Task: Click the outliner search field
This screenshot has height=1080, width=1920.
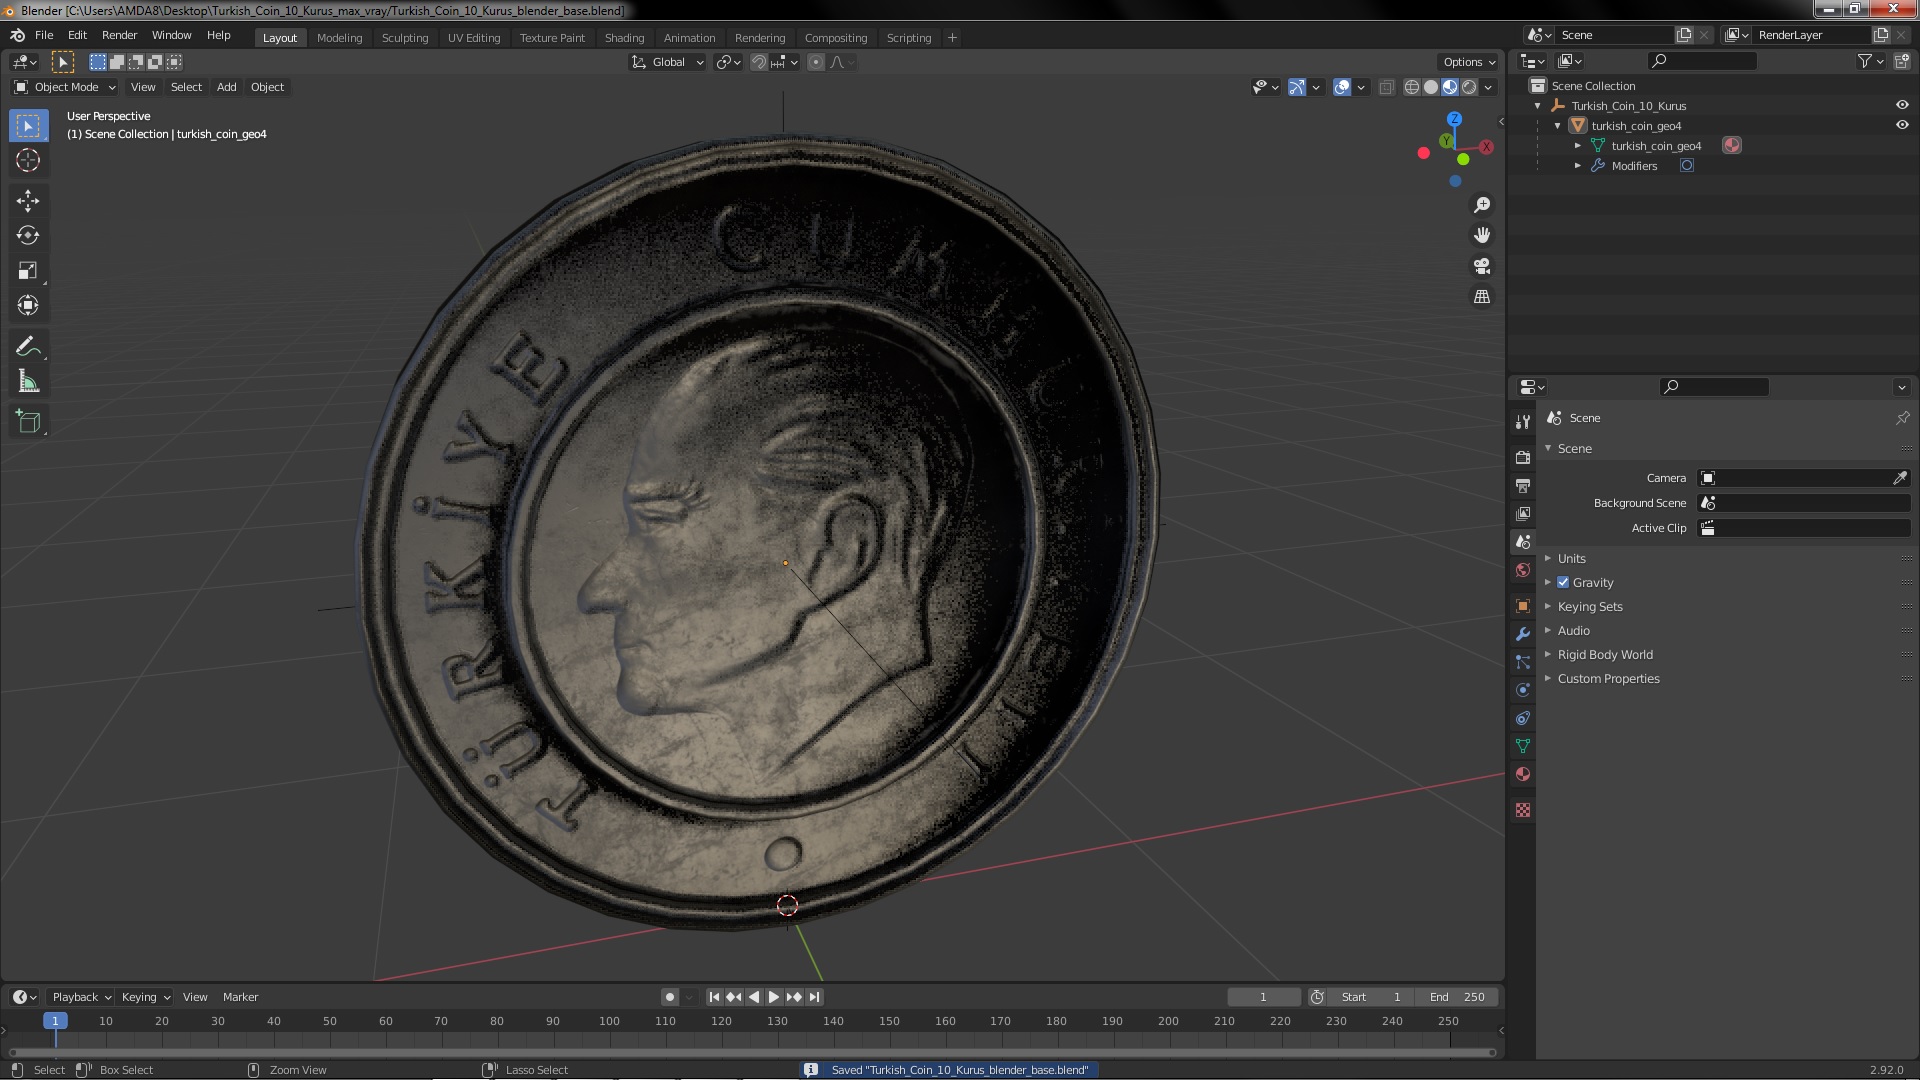Action: pos(1702,61)
